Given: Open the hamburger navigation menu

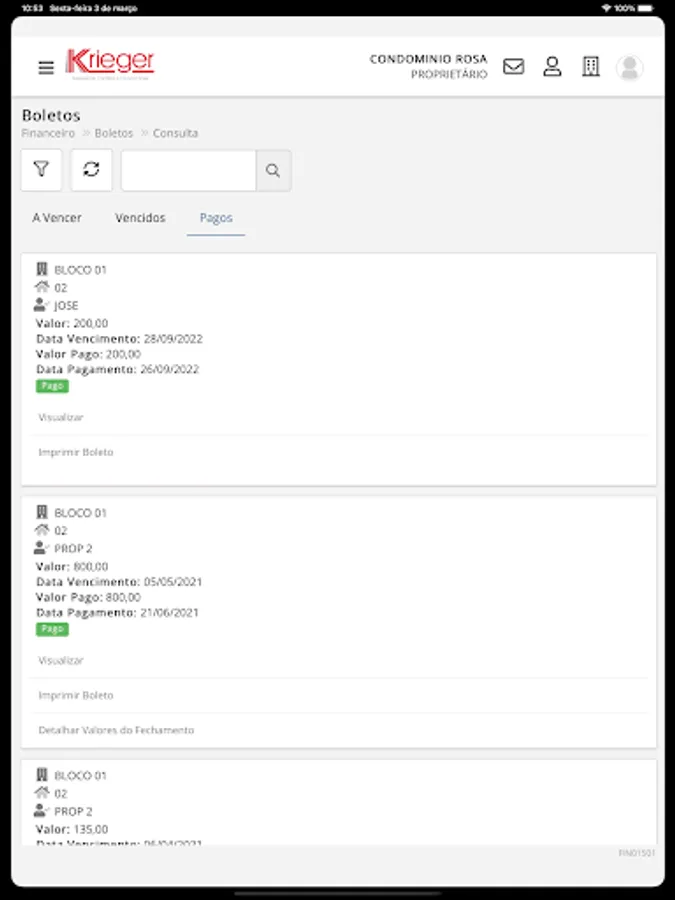Looking at the screenshot, I should (x=46, y=68).
